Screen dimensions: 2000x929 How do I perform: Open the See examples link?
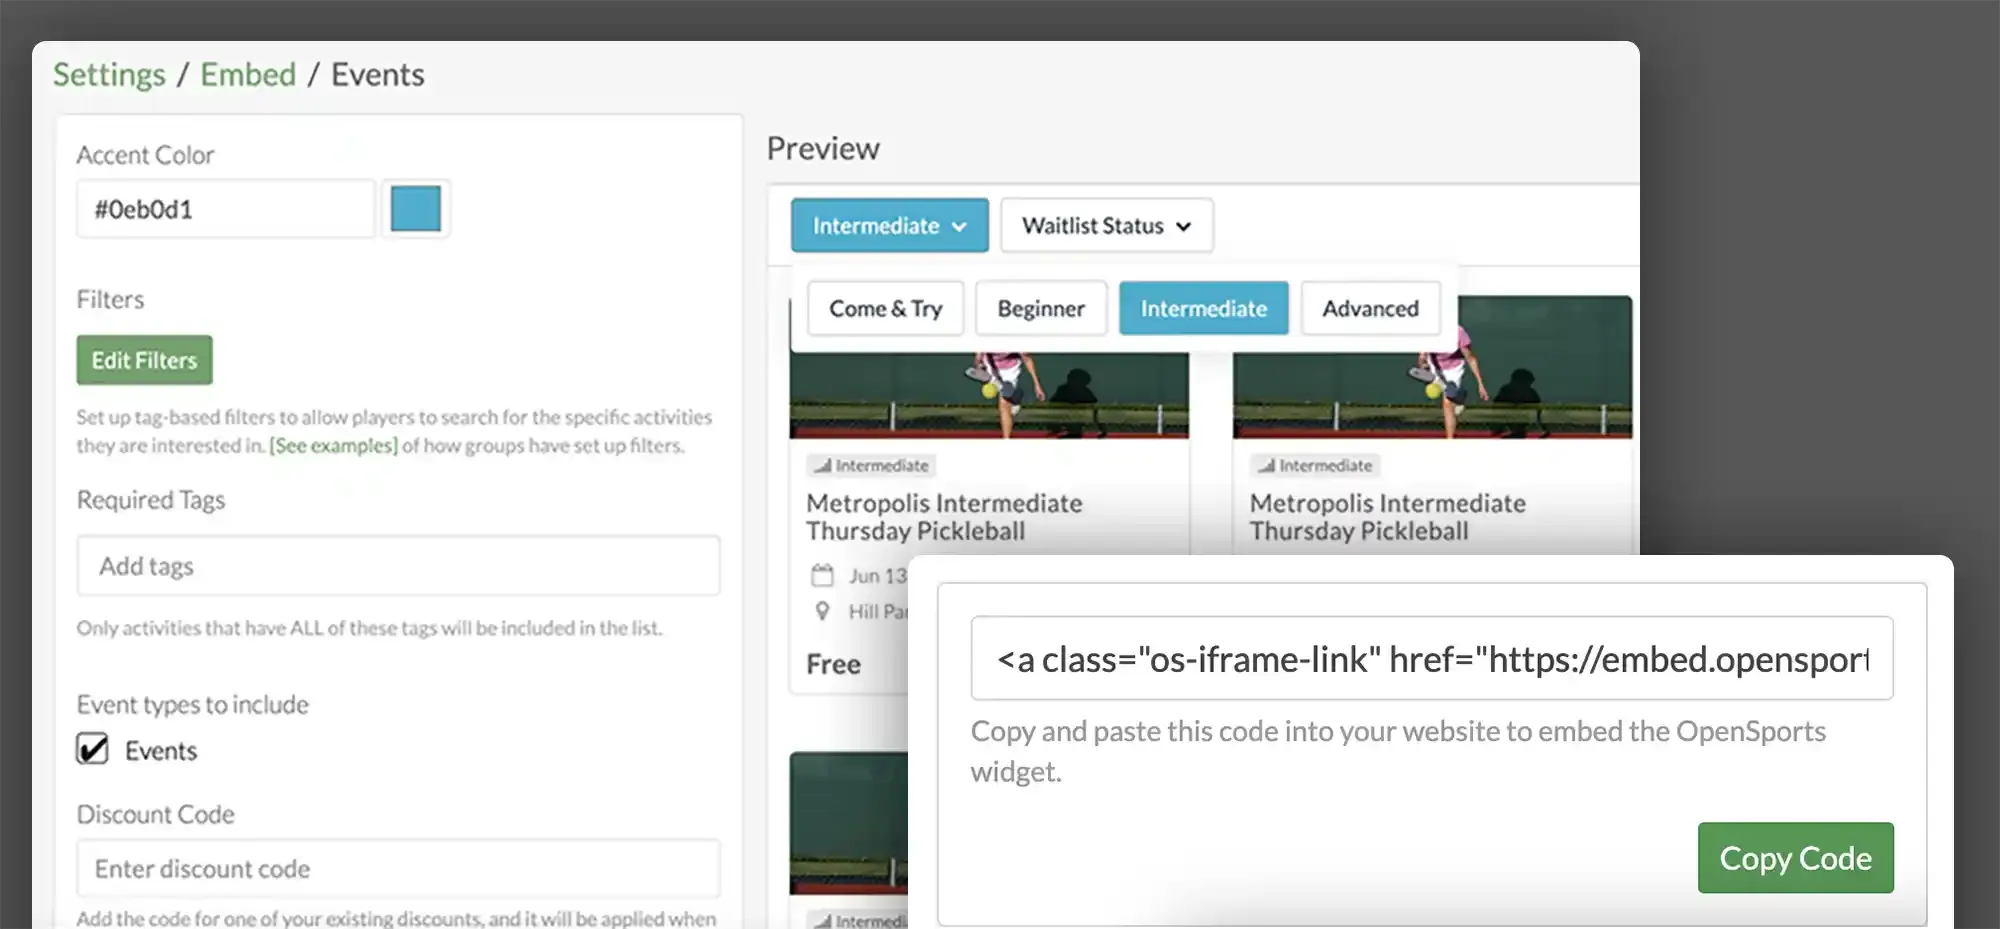click(333, 446)
